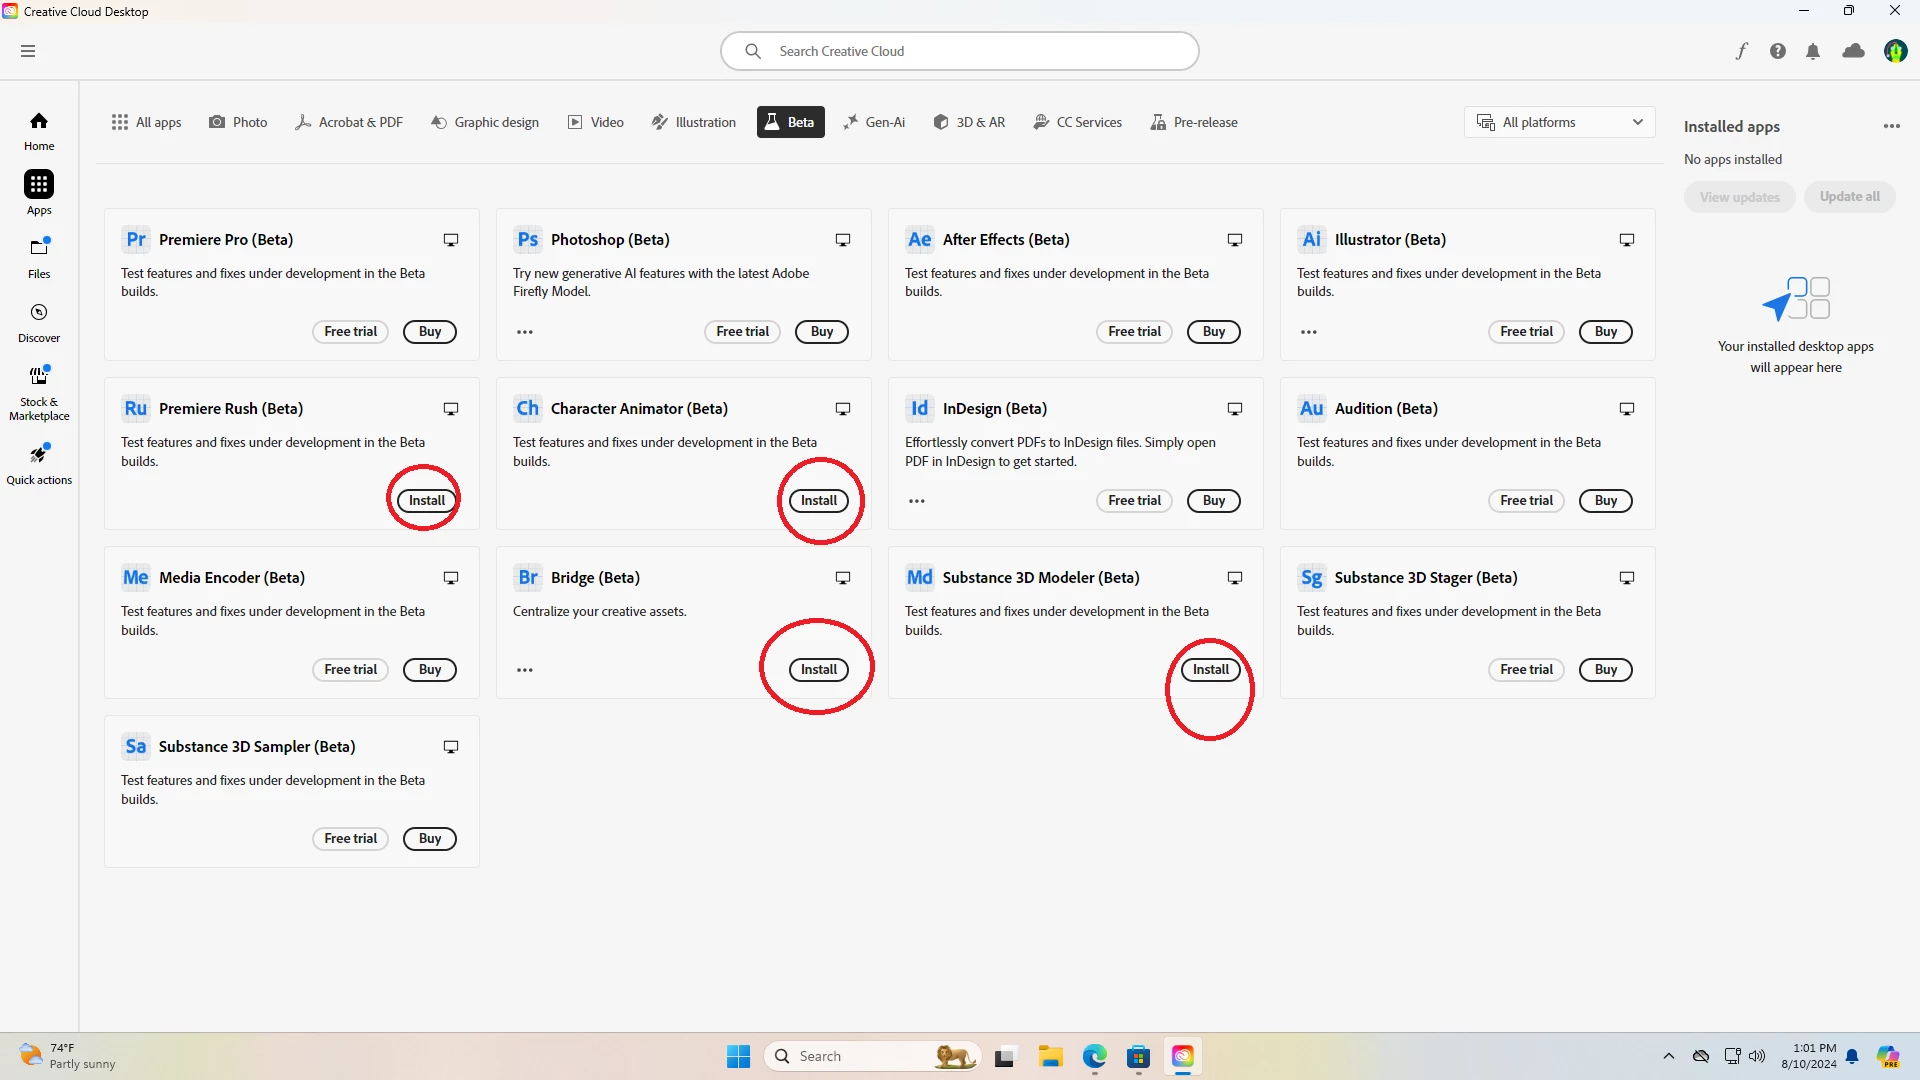Open more options for Bridge (Beta)

pos(525,670)
